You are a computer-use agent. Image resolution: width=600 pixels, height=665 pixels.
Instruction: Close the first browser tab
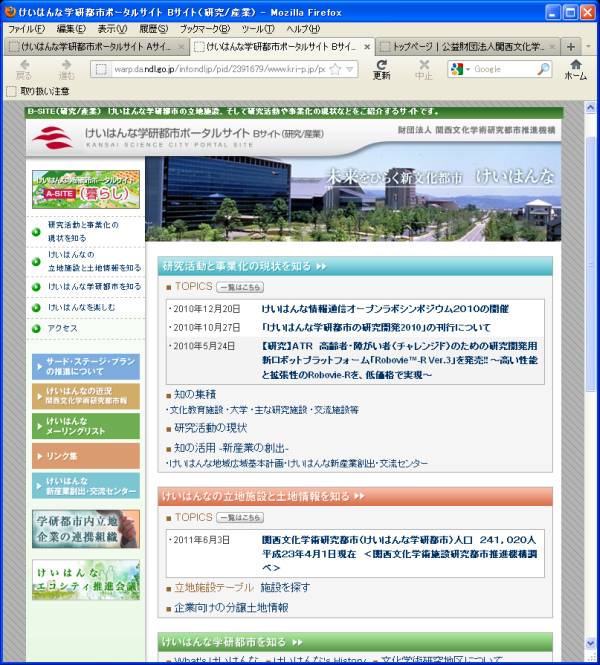point(180,47)
